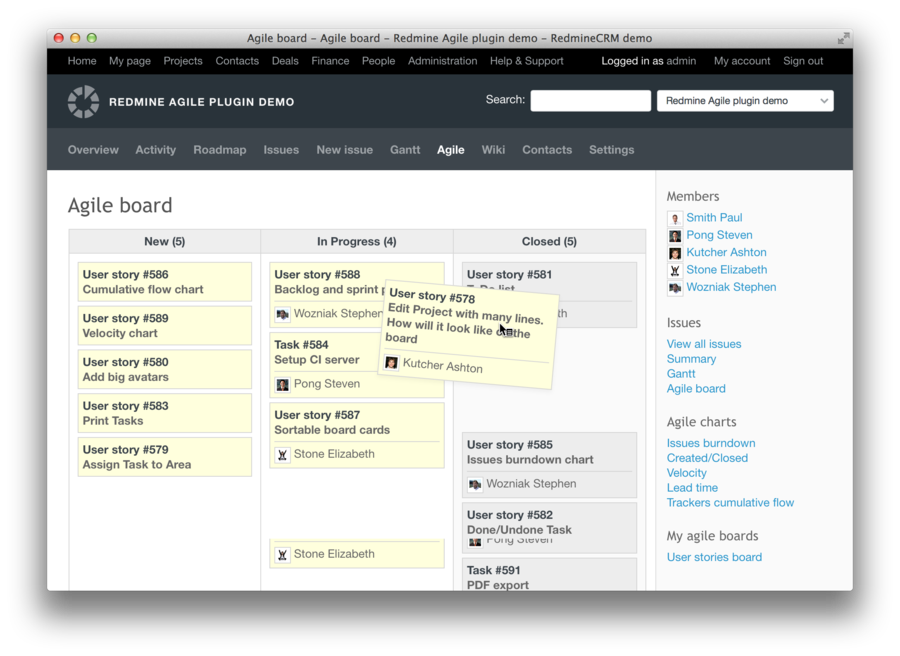
Task: Select User story #579 Assign Task to Area
Action: (165, 457)
